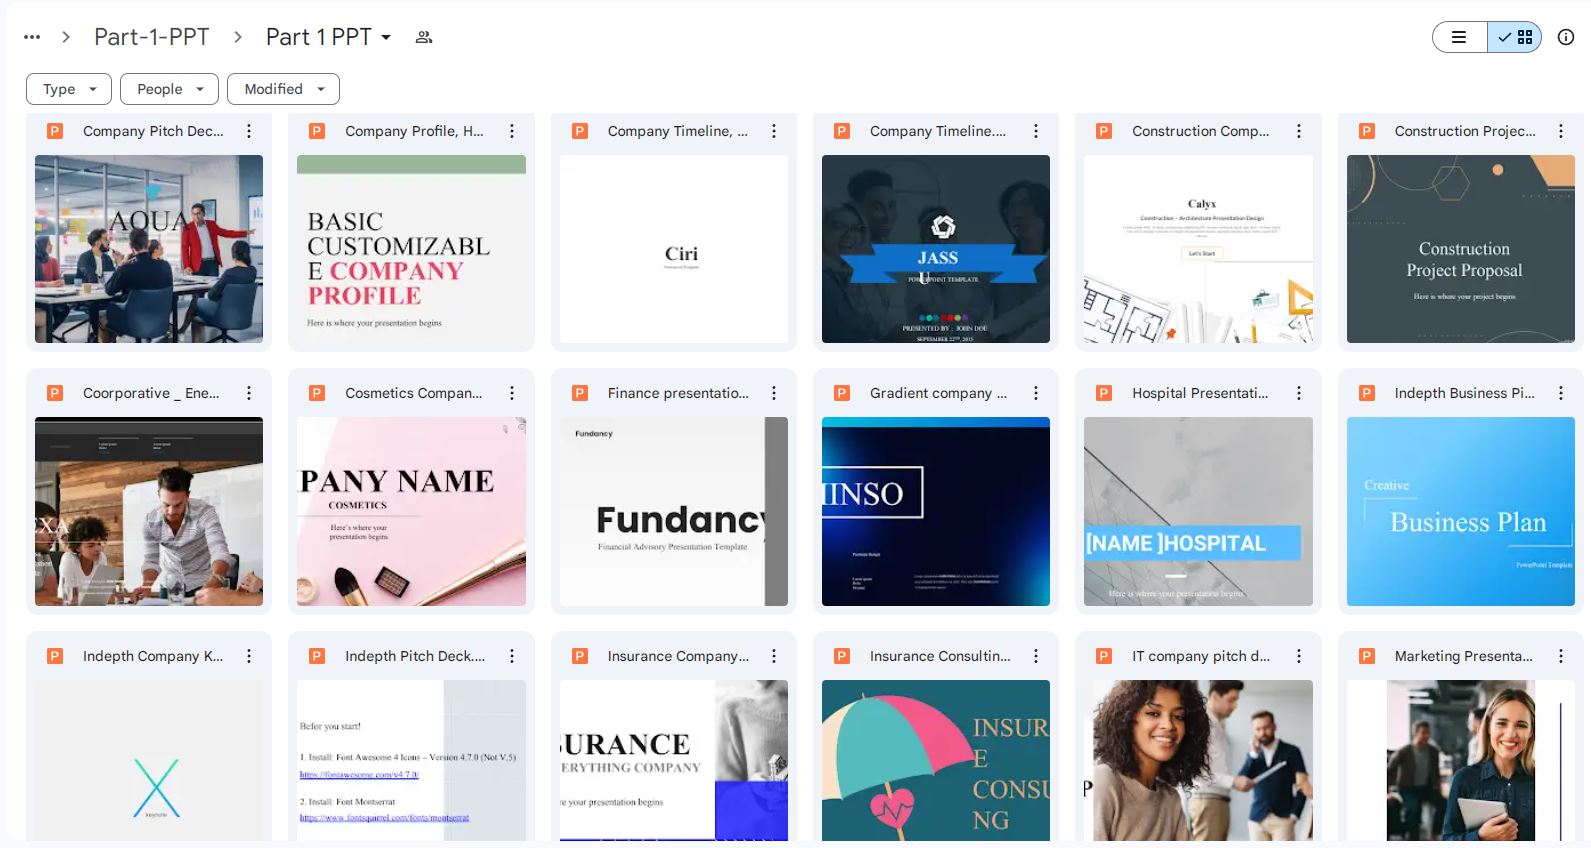1591x848 pixels.
Task: Expand the Type filter dropdown
Action: 69,89
